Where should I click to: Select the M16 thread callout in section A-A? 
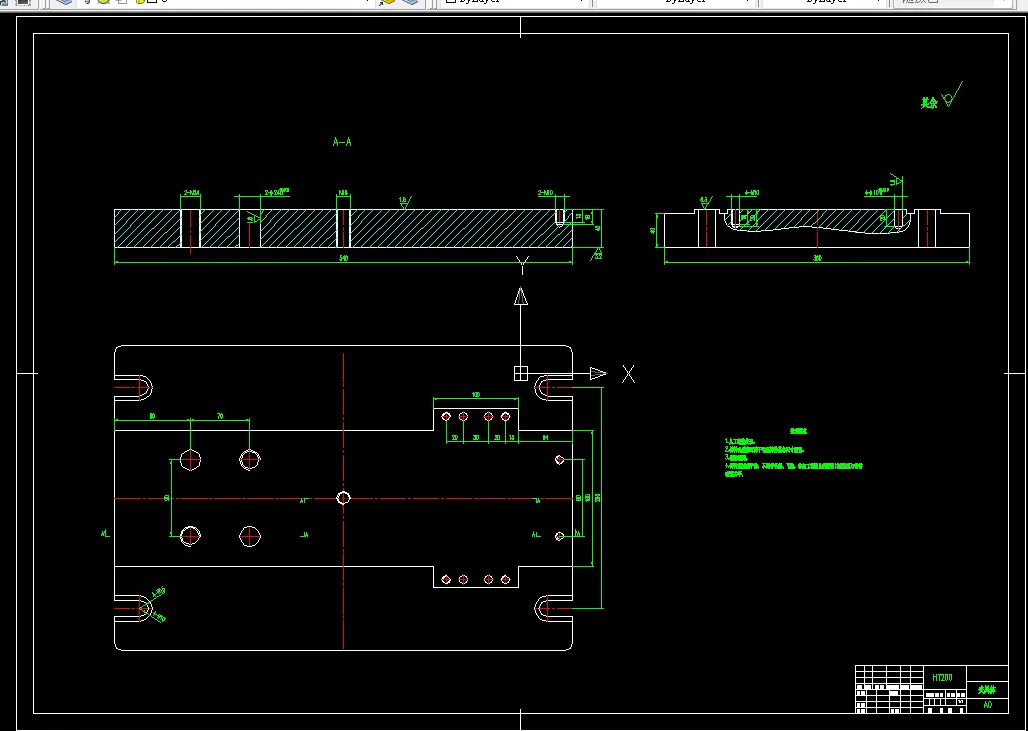[x=343, y=193]
